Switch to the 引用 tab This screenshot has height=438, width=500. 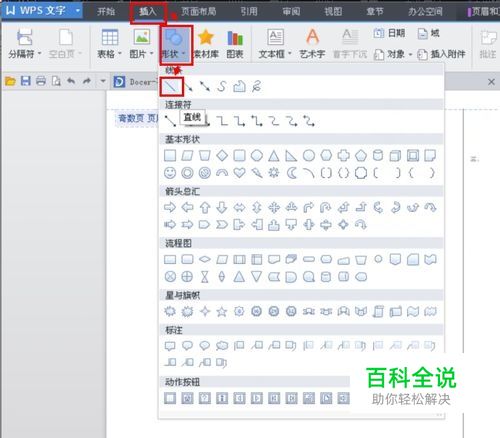[x=249, y=11]
